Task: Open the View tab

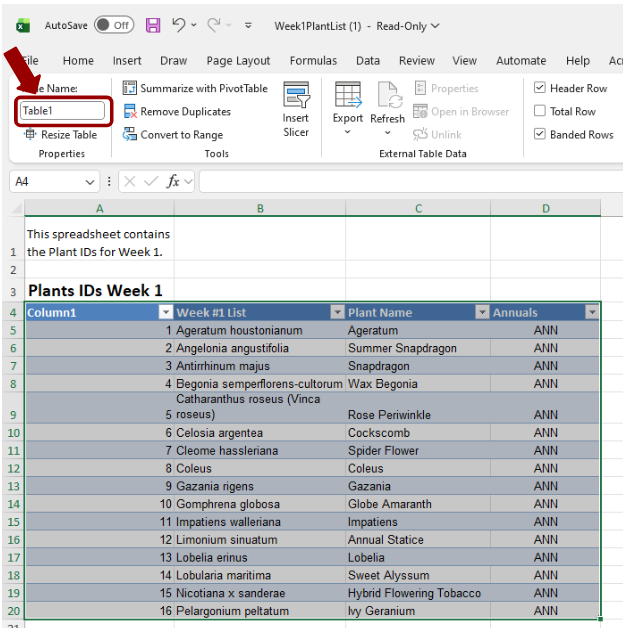Action: point(464,60)
